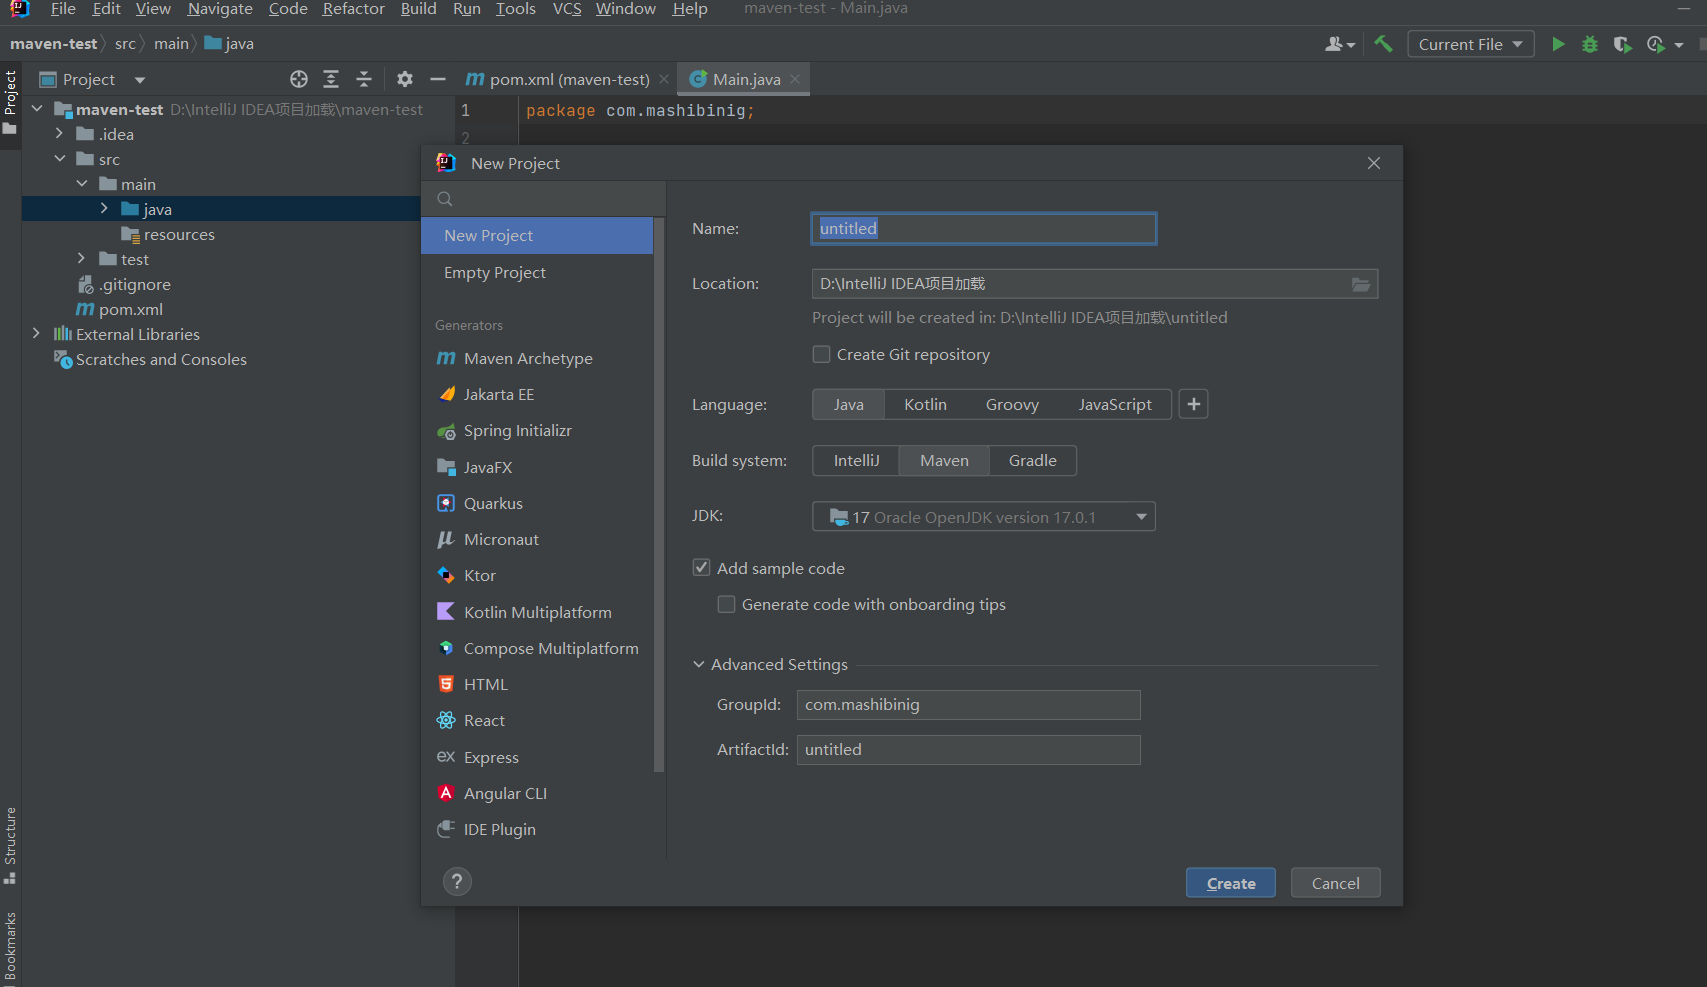Open Project view mode dropdown
Image resolution: width=1707 pixels, height=987 pixels.
pyautogui.click(x=140, y=80)
